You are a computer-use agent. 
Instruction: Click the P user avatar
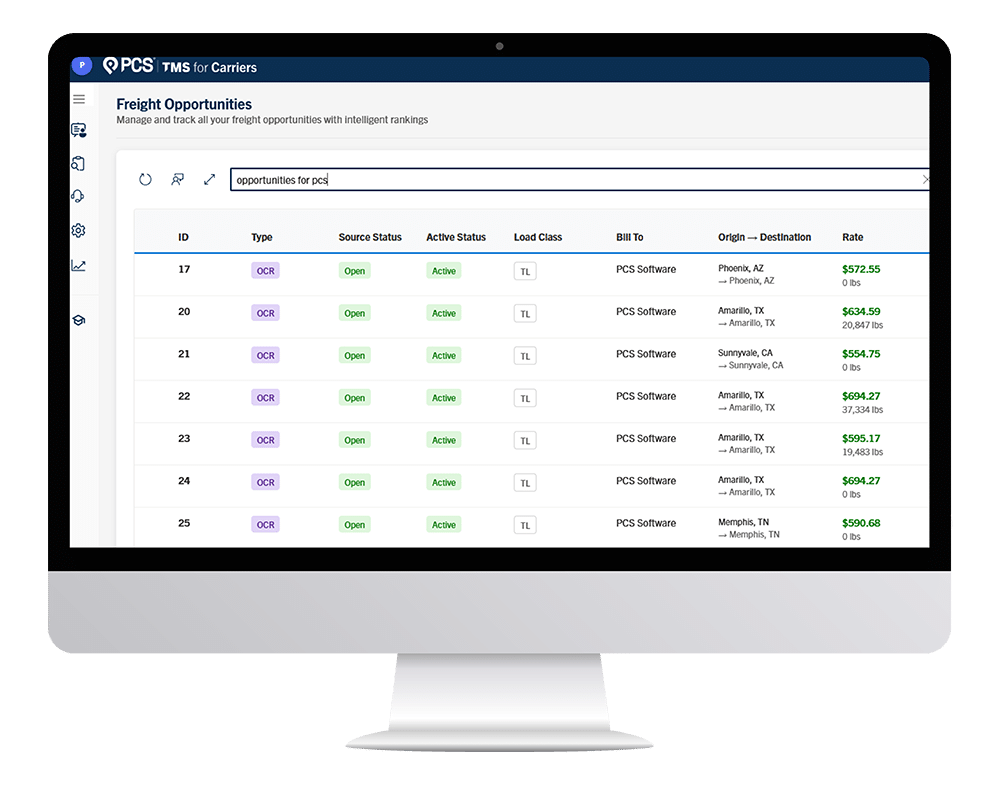pyautogui.click(x=82, y=66)
